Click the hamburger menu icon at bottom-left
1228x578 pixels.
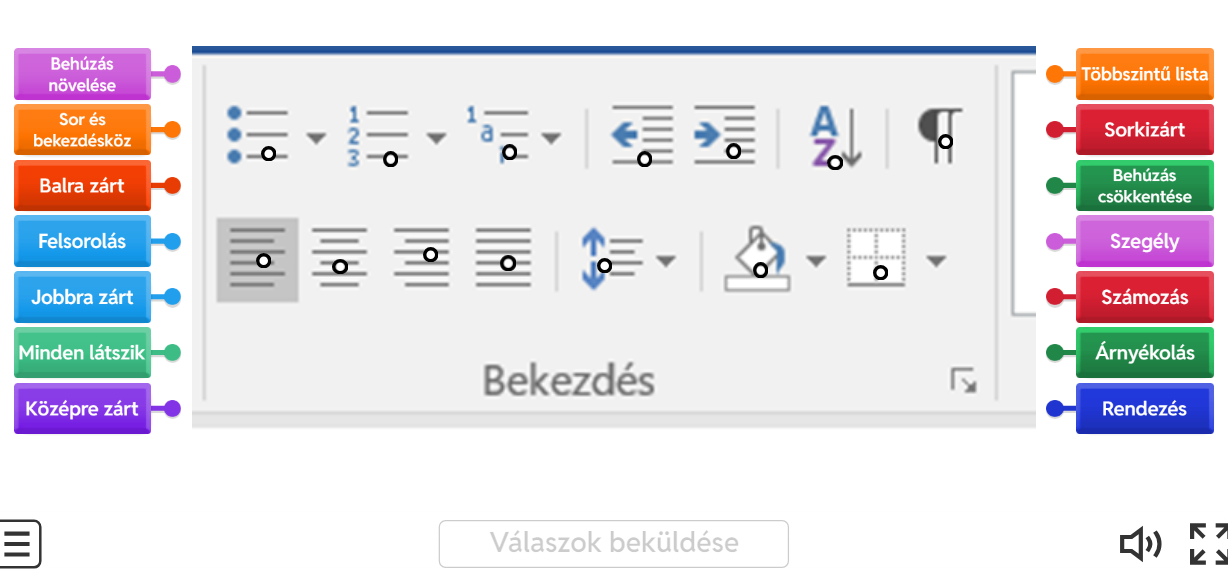point(19,544)
